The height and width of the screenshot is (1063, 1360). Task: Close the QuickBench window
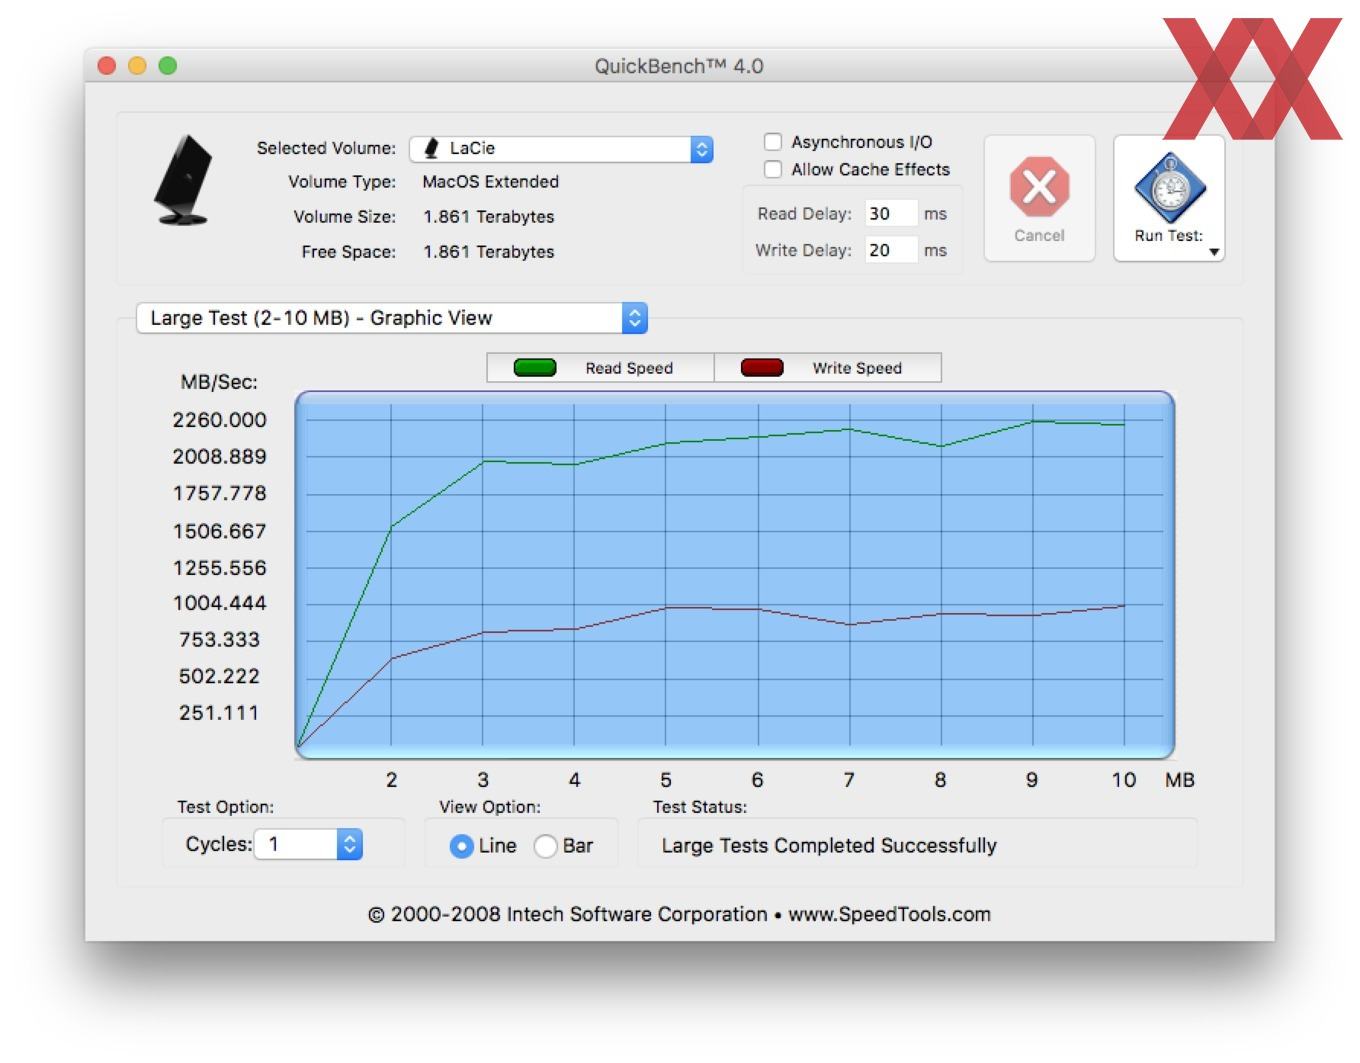107,66
